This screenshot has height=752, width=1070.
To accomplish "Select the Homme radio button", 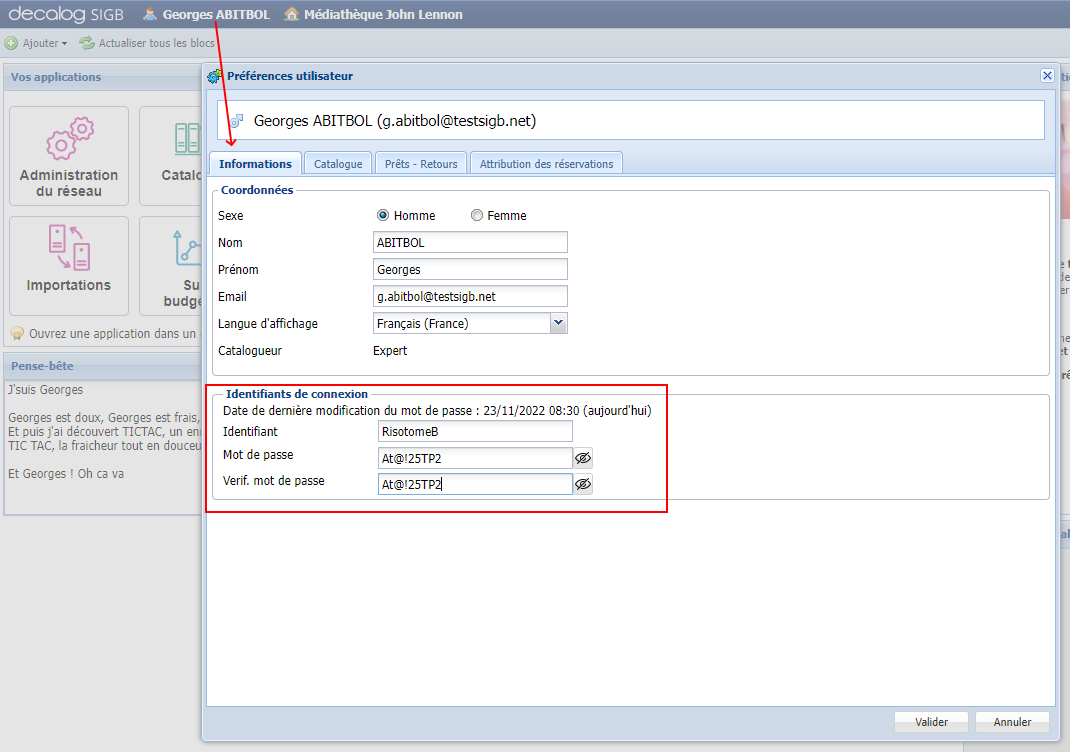I will pyautogui.click(x=383, y=215).
